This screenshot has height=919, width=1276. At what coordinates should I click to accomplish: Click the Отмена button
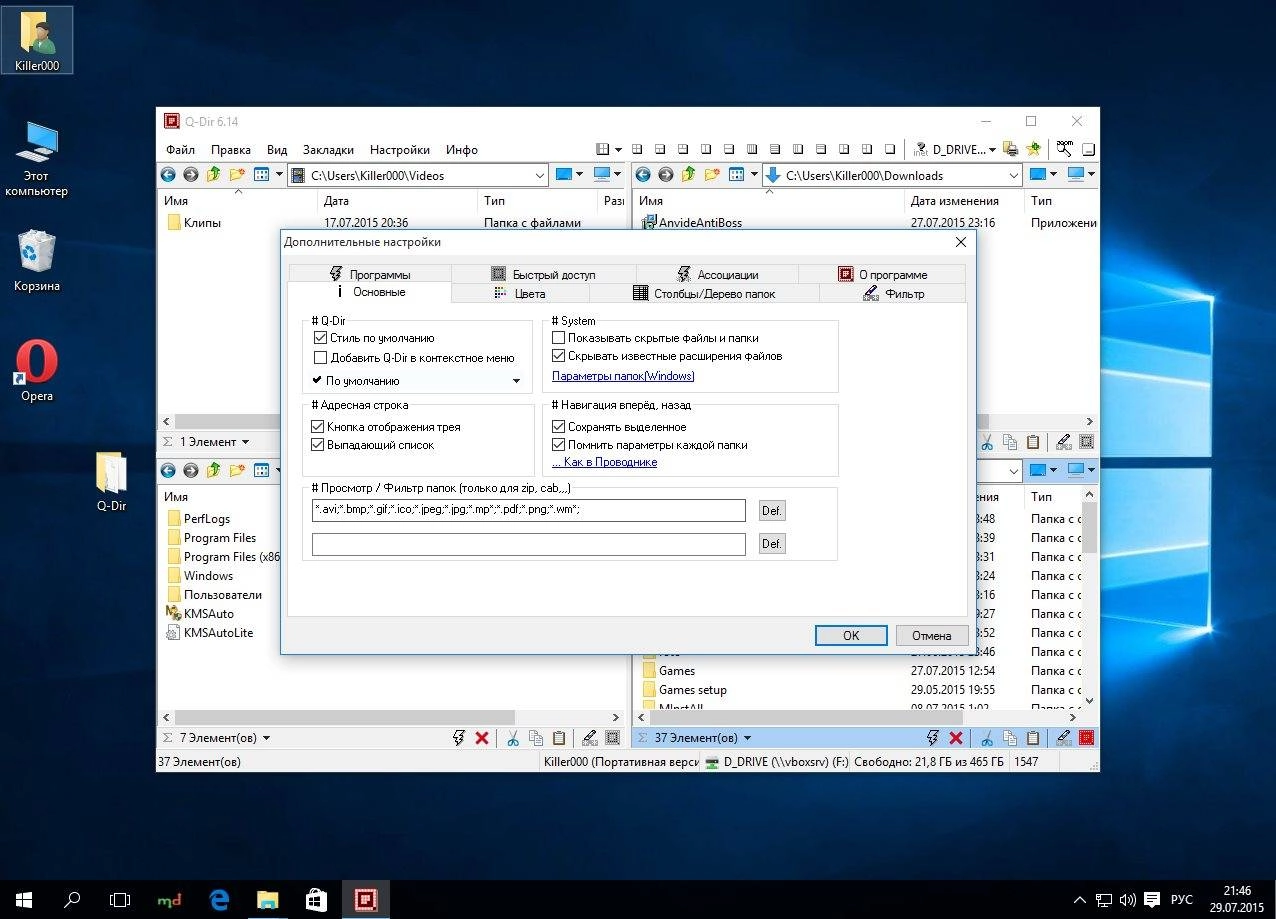932,635
